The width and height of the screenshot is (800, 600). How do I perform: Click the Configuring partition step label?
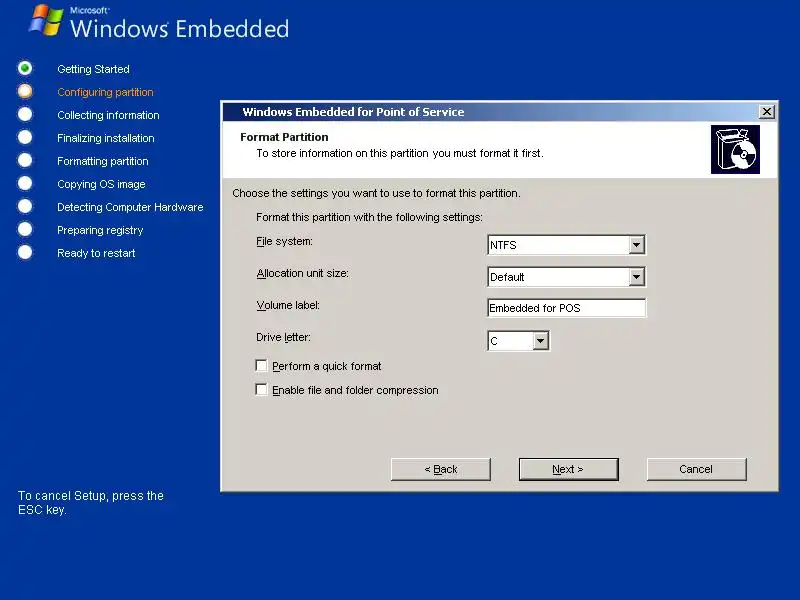105,92
